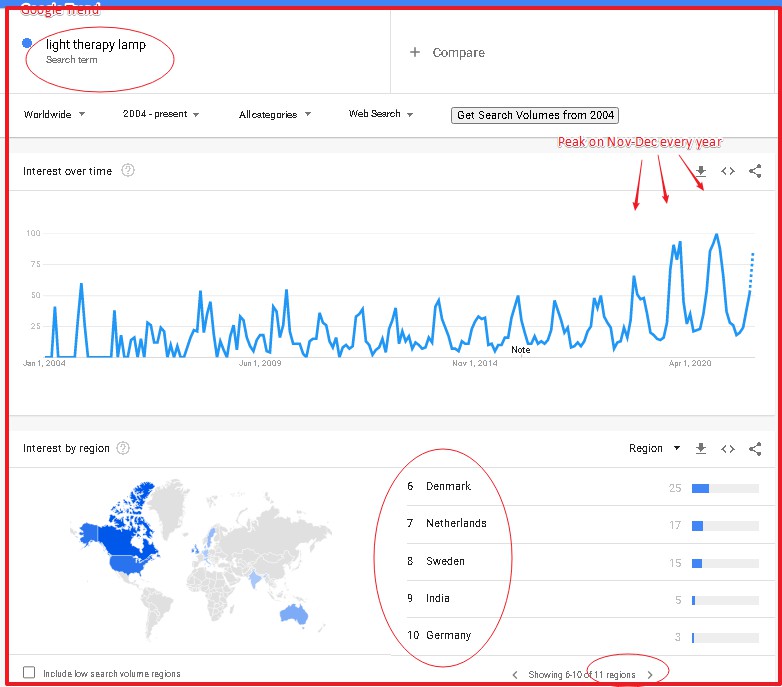Download the Interest by region data
Screen dimensions: 782x687
pos(701,449)
